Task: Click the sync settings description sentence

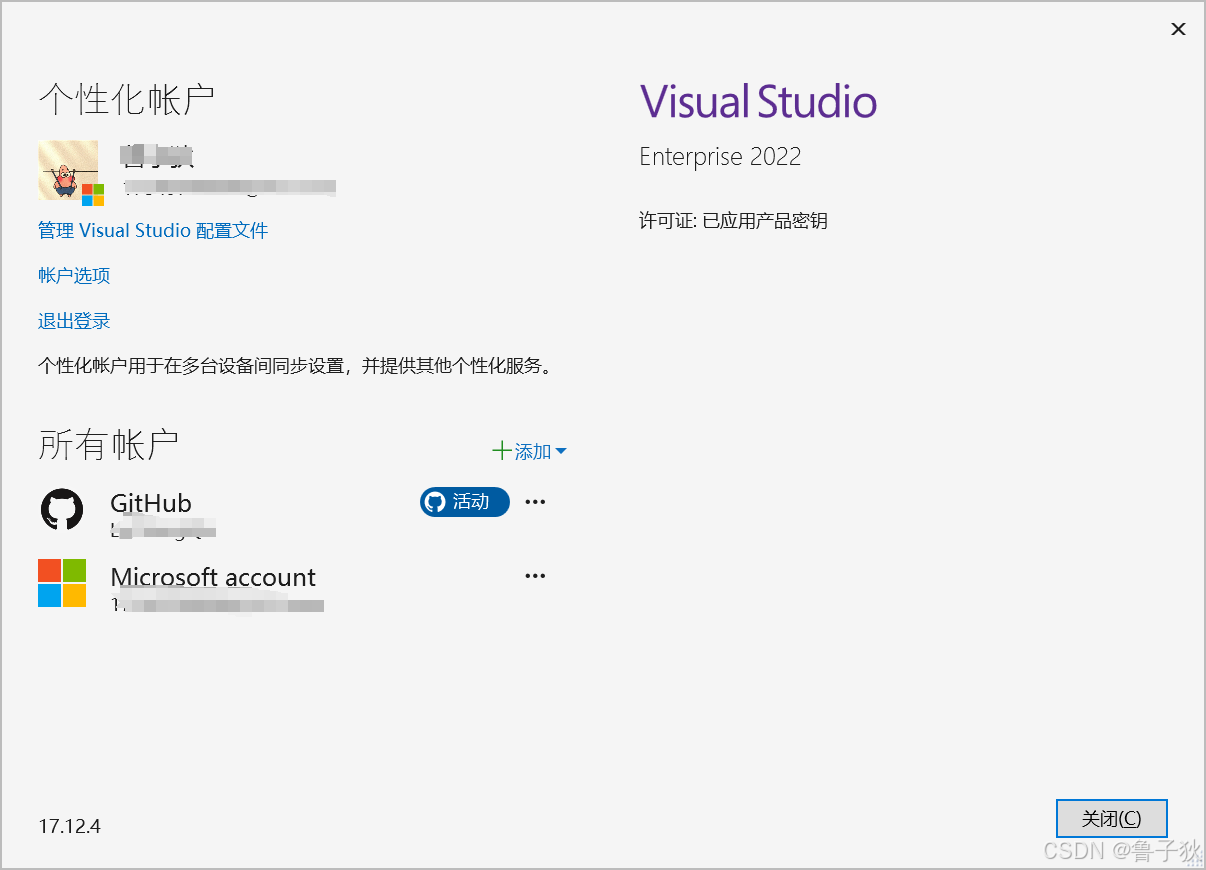Action: (x=296, y=366)
